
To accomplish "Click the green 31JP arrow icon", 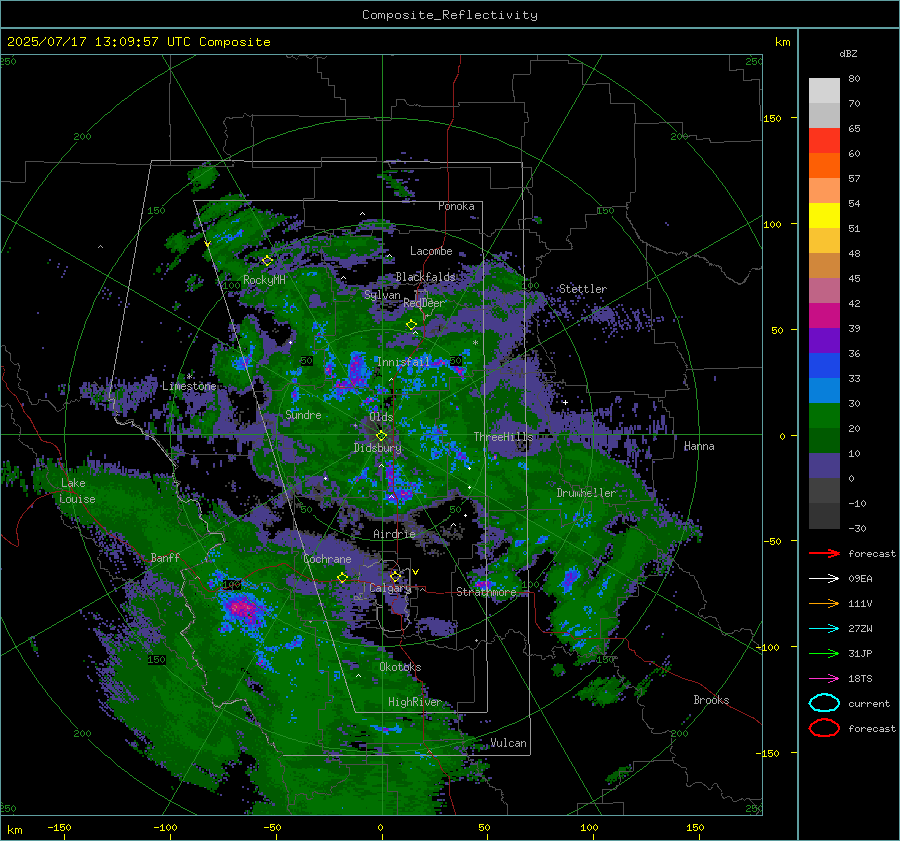I will point(824,653).
